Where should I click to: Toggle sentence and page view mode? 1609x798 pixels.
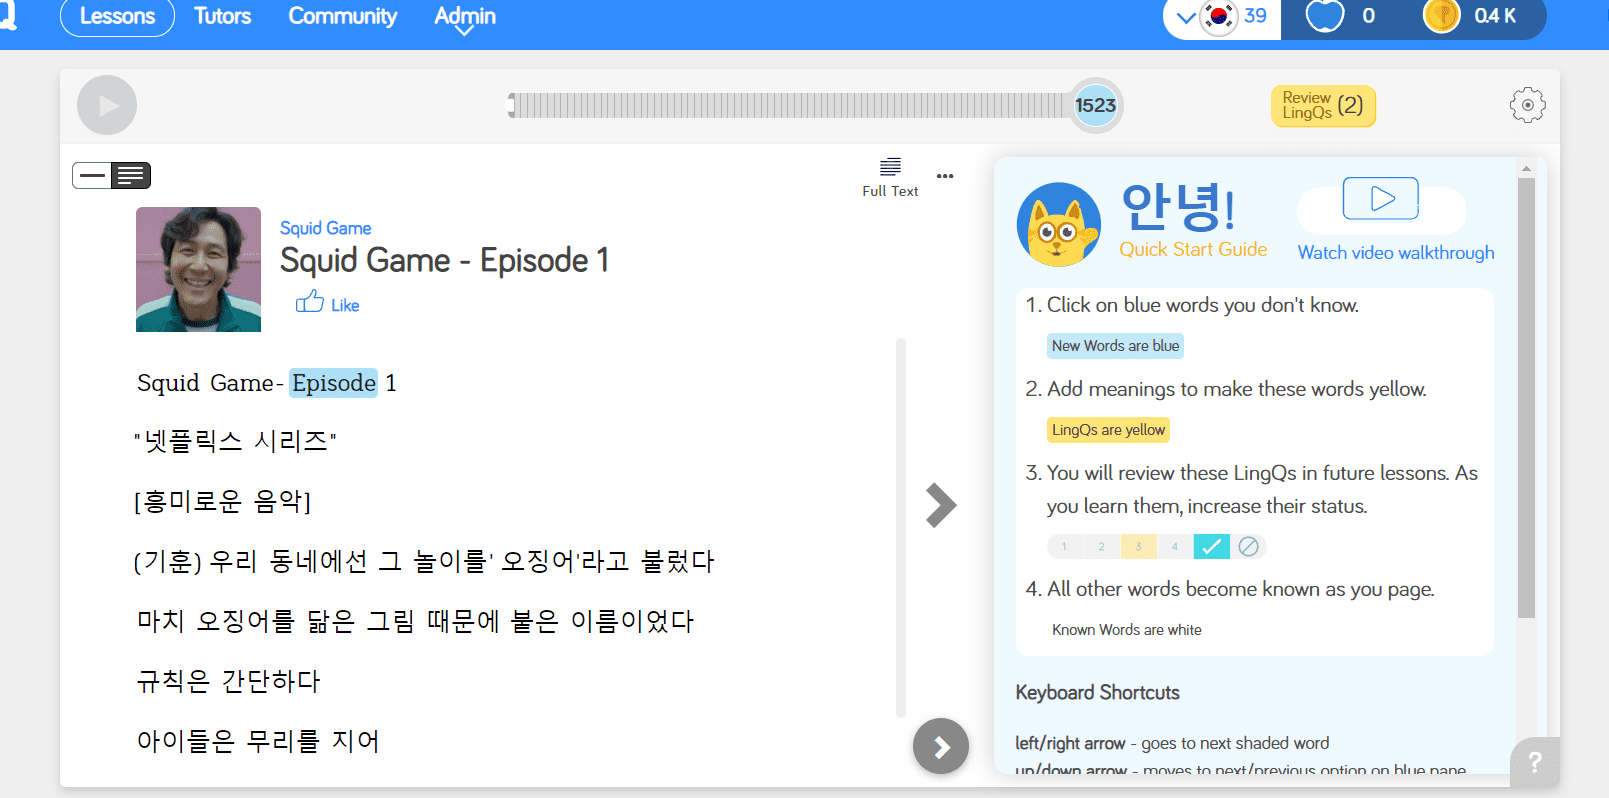[111, 176]
